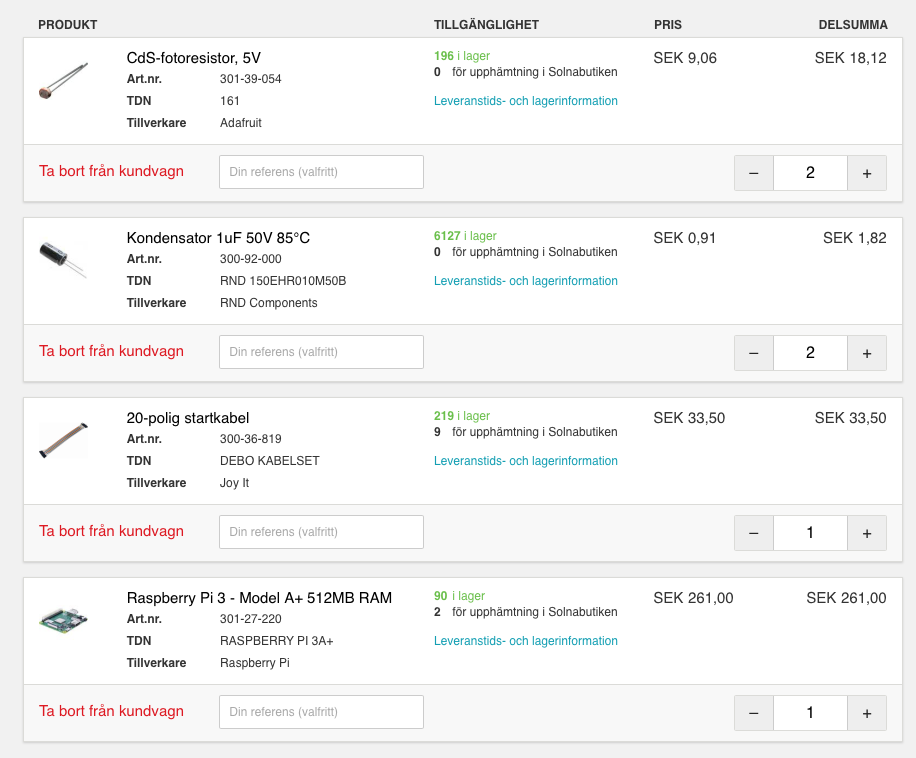
Task: Decrease 20-polig startkabel quantity by one
Action: (x=753, y=533)
